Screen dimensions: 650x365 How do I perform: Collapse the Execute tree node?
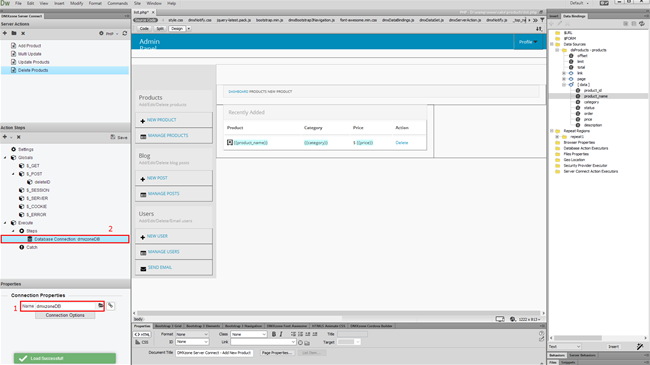click(5, 223)
